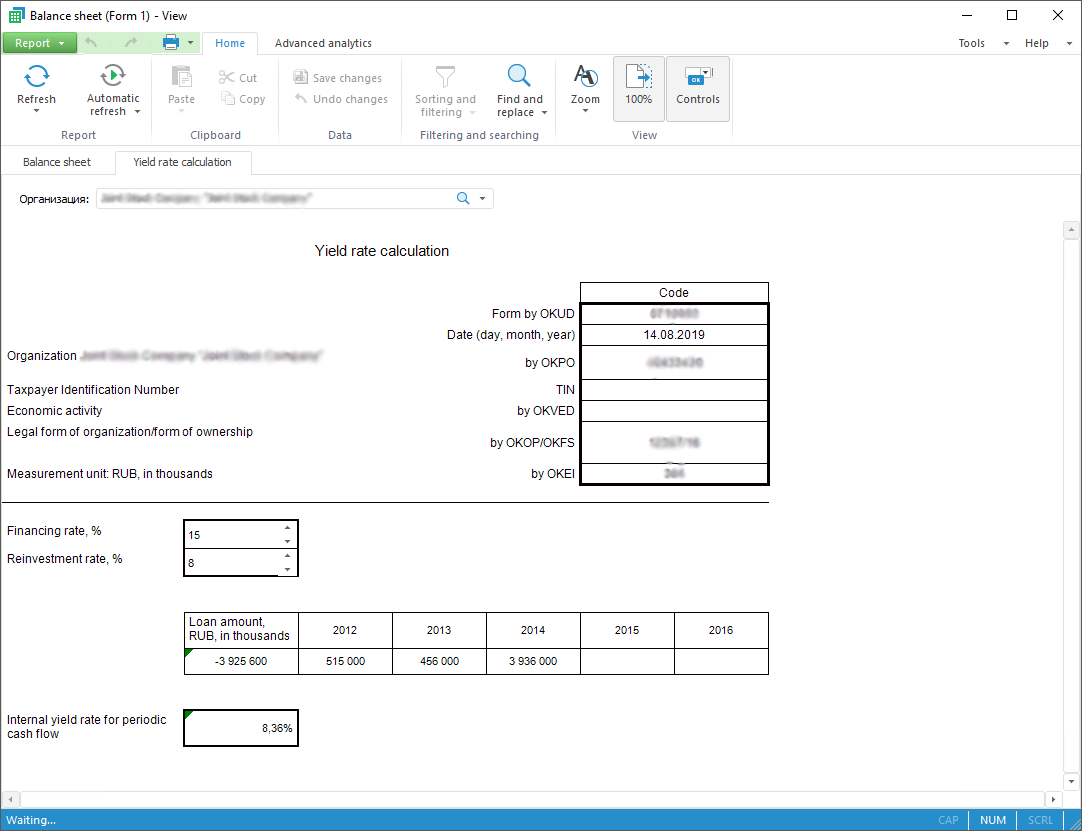Image resolution: width=1082 pixels, height=831 pixels.
Task: Open the Zoom tool in the View group
Action: [585, 77]
